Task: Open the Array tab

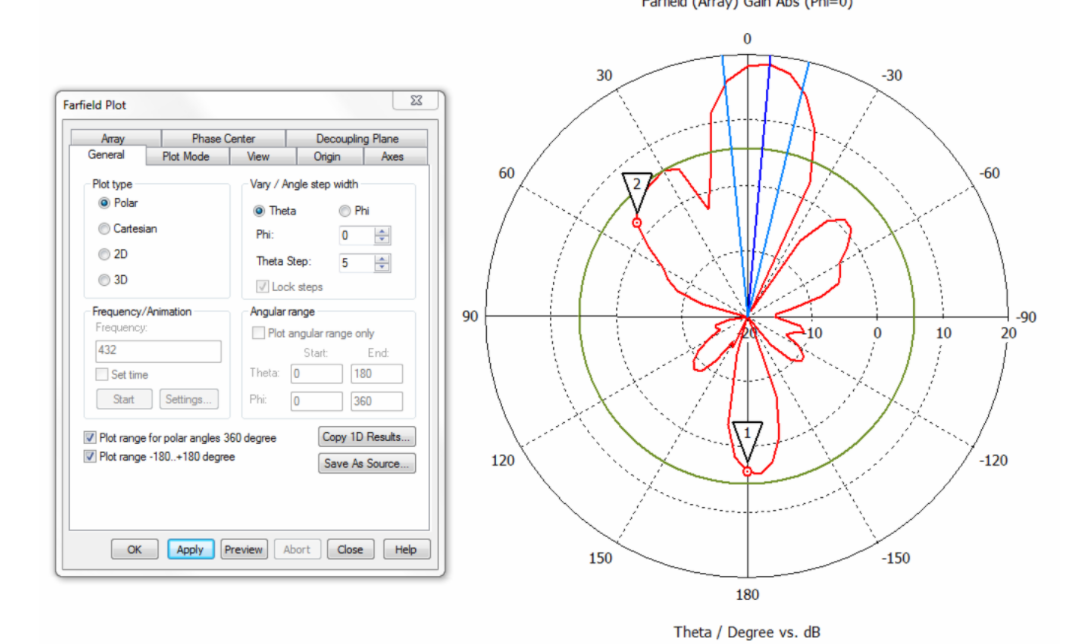Action: [x=115, y=138]
